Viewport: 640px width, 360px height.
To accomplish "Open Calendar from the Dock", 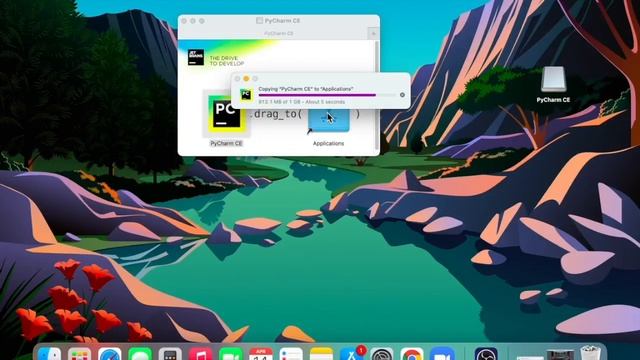I will (261, 354).
